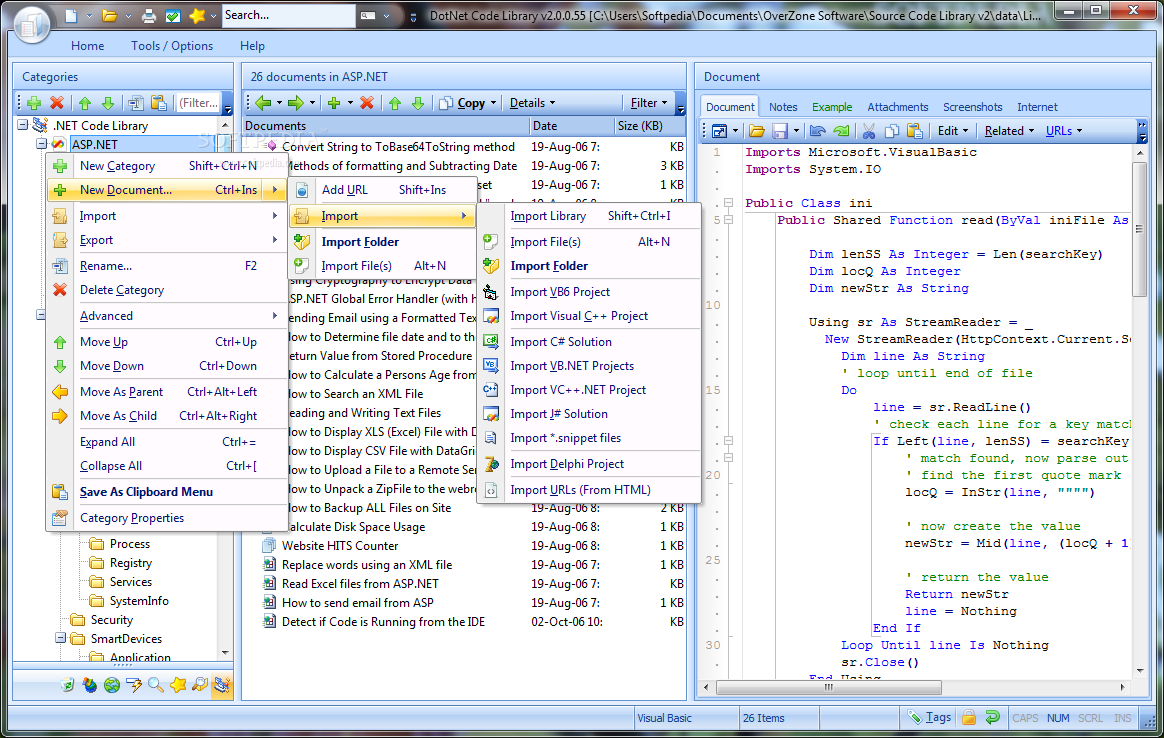Choose Add URL in the New Document submenu
1164x738 pixels.
(383, 190)
